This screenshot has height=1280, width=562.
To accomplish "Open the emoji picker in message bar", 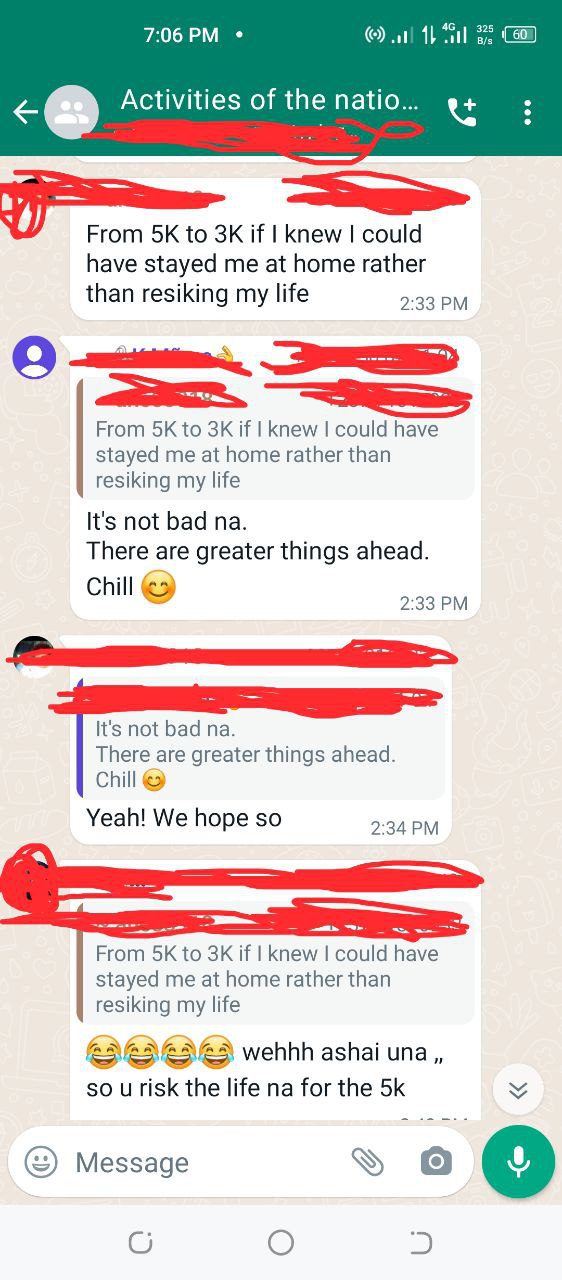I will tap(41, 1161).
